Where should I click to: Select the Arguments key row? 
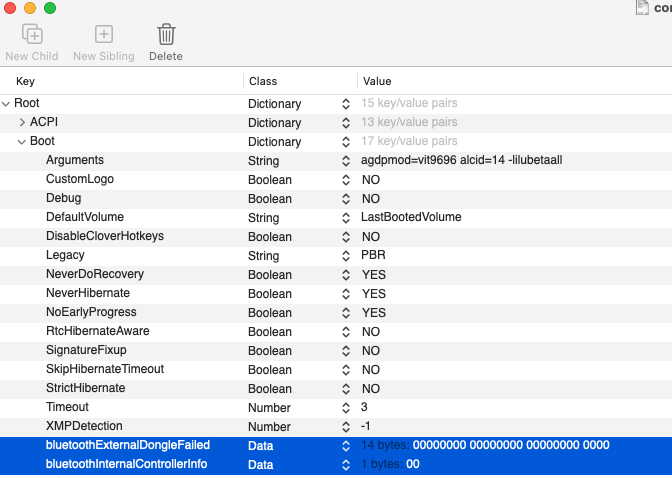click(336, 161)
